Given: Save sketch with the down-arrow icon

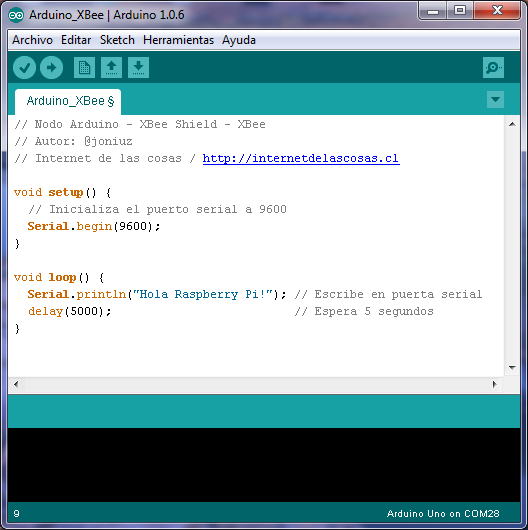Looking at the screenshot, I should click(138, 68).
